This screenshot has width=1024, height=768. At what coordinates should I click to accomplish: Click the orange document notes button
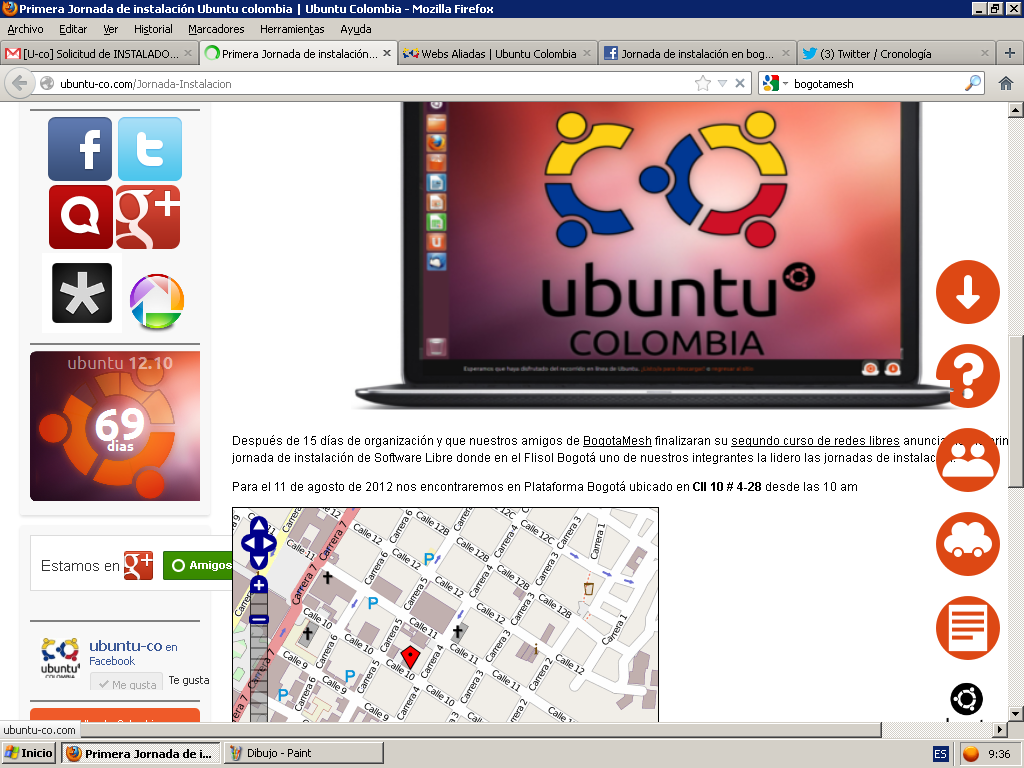pos(968,628)
